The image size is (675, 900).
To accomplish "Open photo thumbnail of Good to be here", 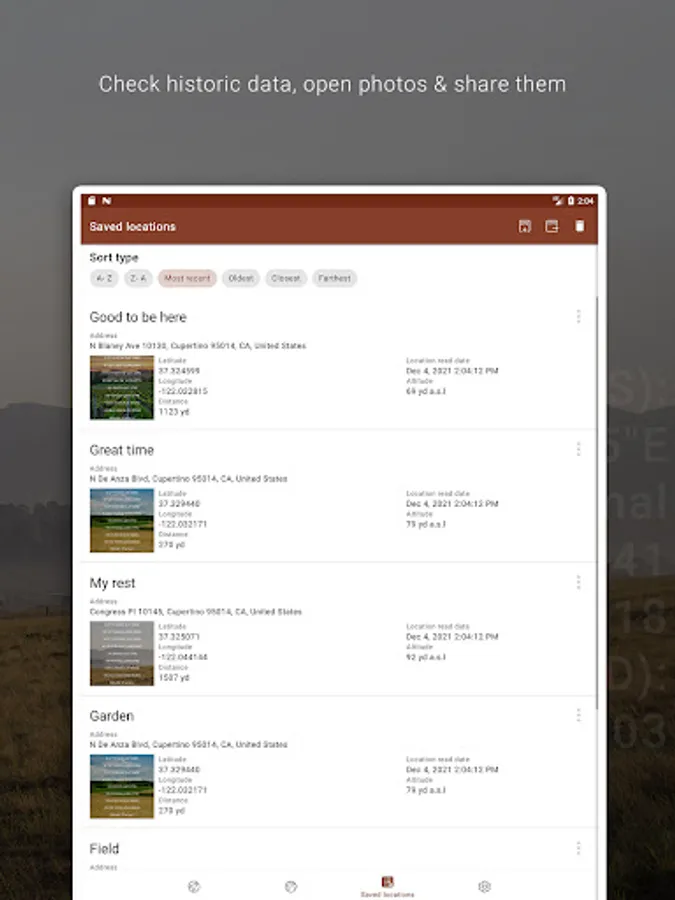I will pyautogui.click(x=122, y=387).
